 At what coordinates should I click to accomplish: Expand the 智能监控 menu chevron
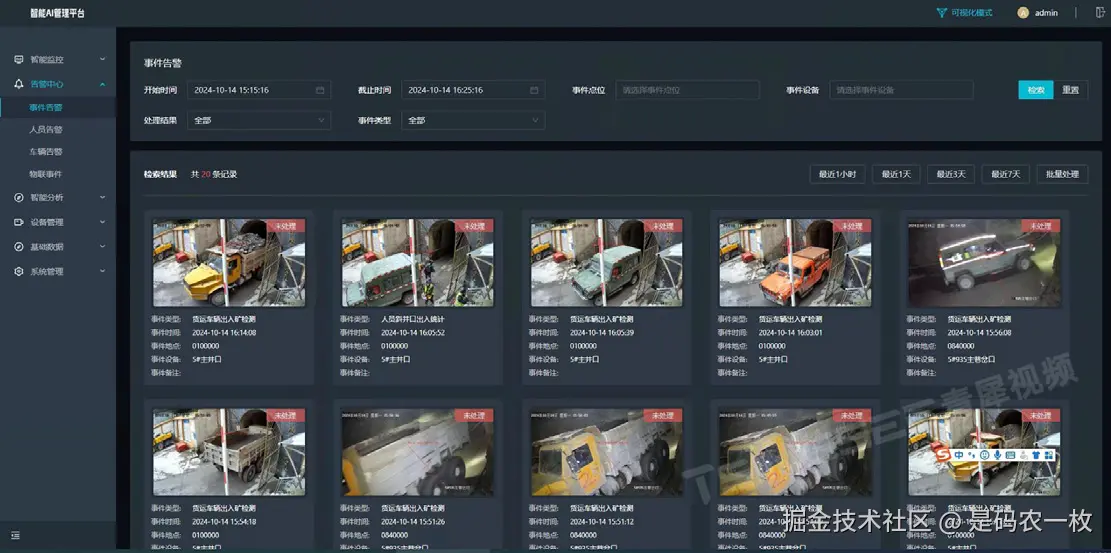pos(103,60)
